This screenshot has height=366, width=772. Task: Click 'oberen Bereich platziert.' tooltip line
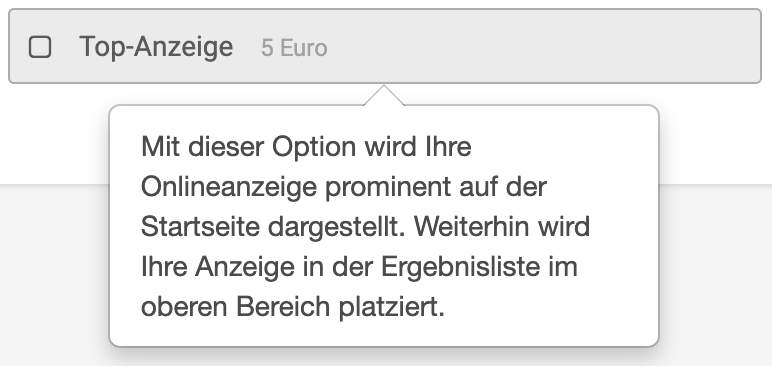292,307
